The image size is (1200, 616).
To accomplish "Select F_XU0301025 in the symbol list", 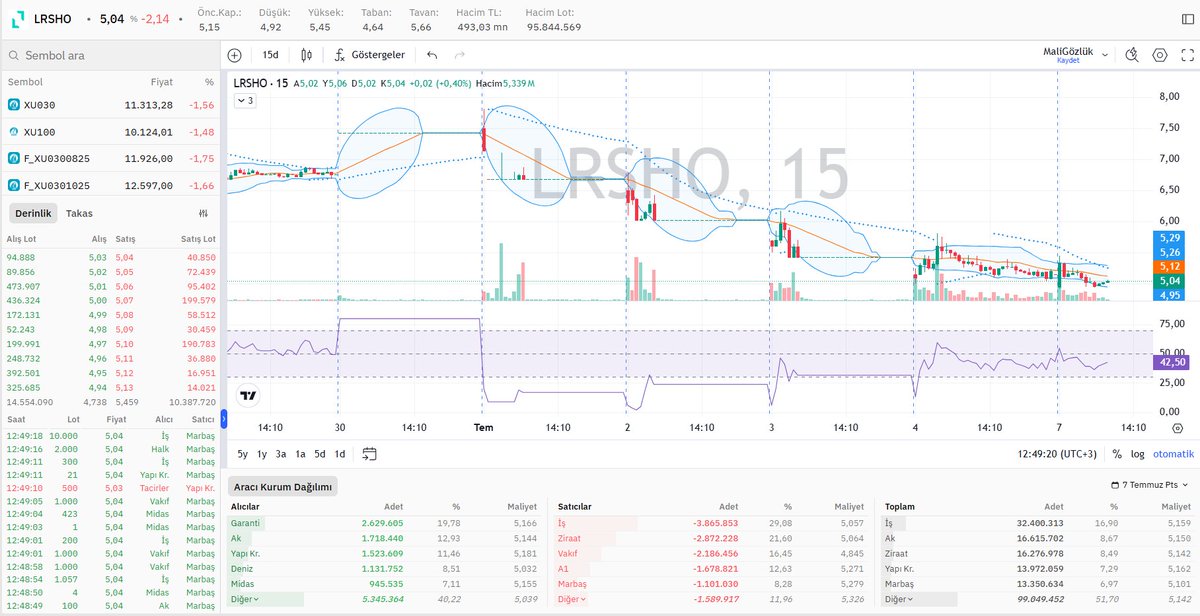I will [111, 185].
